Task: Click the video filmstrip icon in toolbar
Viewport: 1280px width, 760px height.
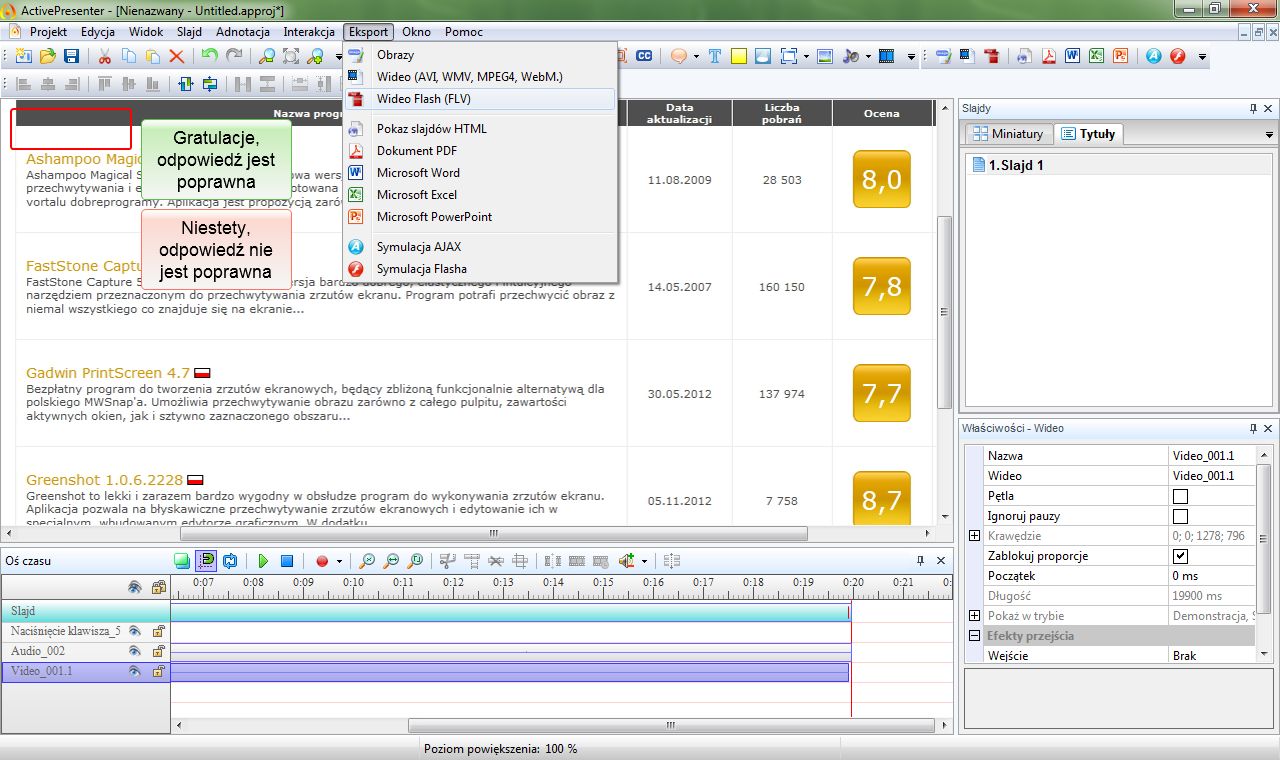Action: (x=885, y=57)
